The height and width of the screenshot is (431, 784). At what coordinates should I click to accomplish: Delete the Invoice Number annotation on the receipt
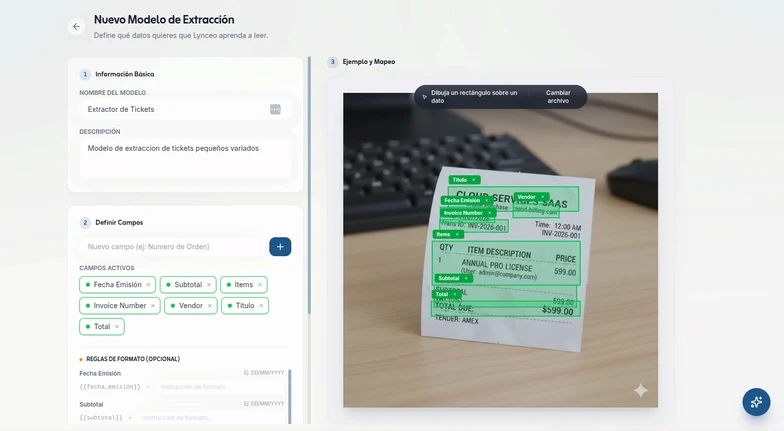(490, 213)
